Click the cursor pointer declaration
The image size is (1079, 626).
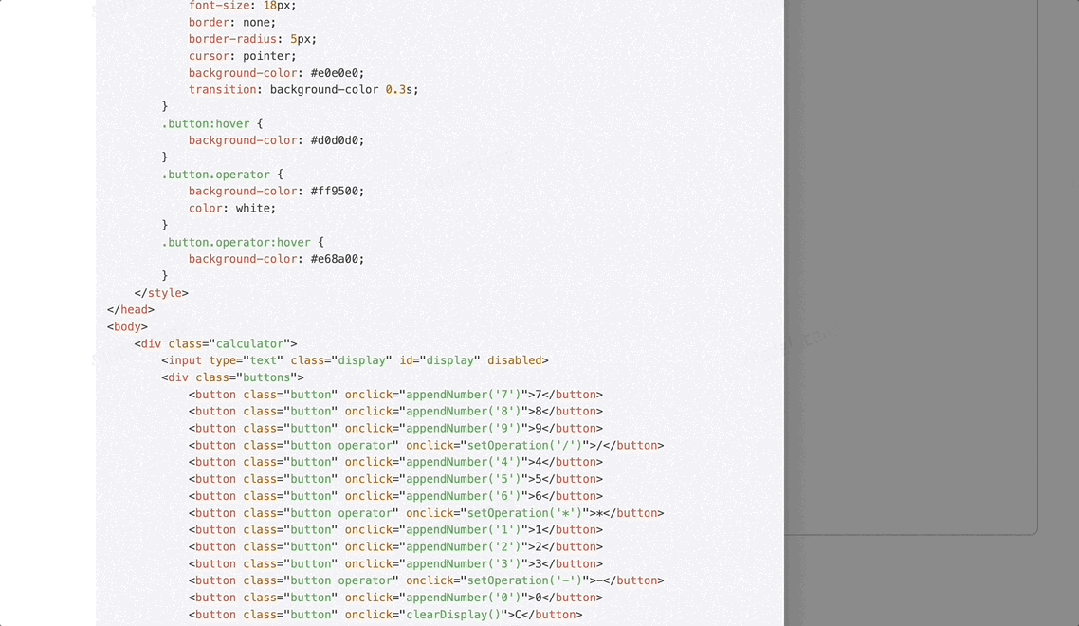tap(242, 56)
